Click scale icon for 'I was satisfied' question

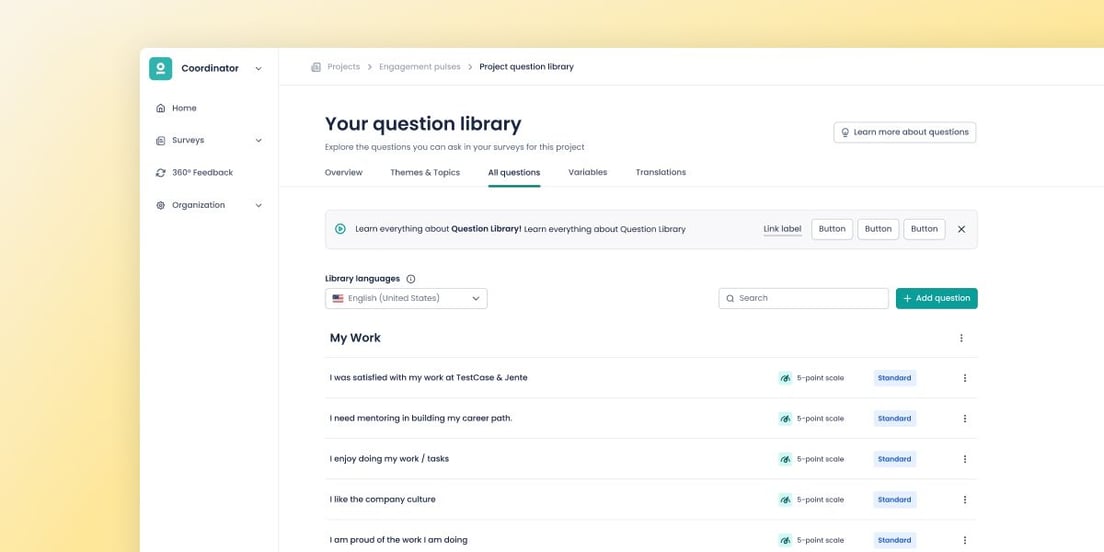(x=785, y=378)
